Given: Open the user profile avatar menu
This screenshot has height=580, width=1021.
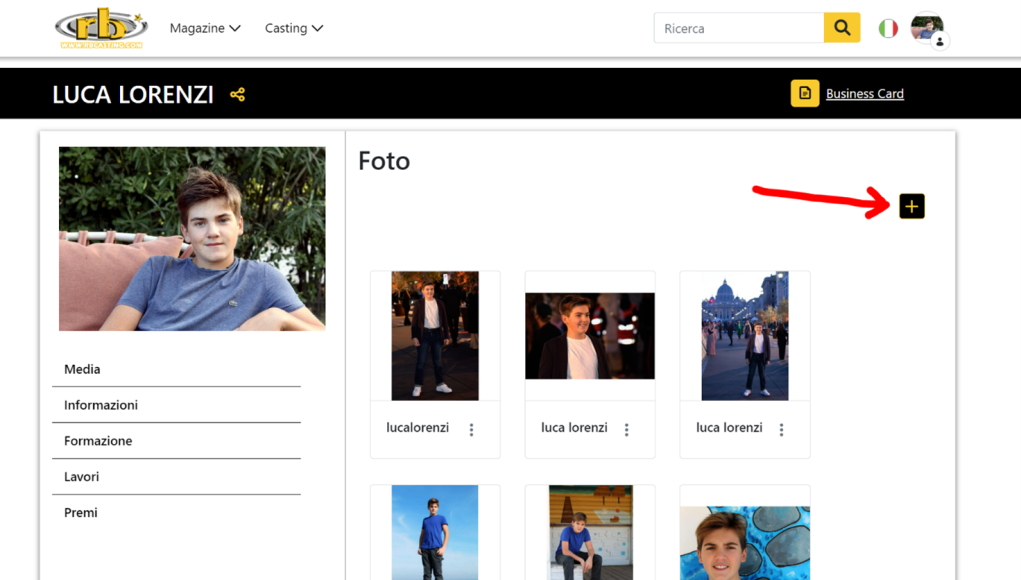Looking at the screenshot, I should pyautogui.click(x=927, y=28).
